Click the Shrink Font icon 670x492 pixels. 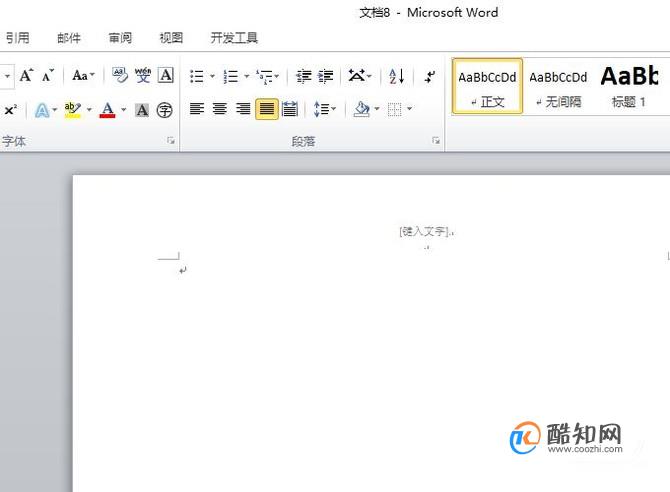pos(48,76)
